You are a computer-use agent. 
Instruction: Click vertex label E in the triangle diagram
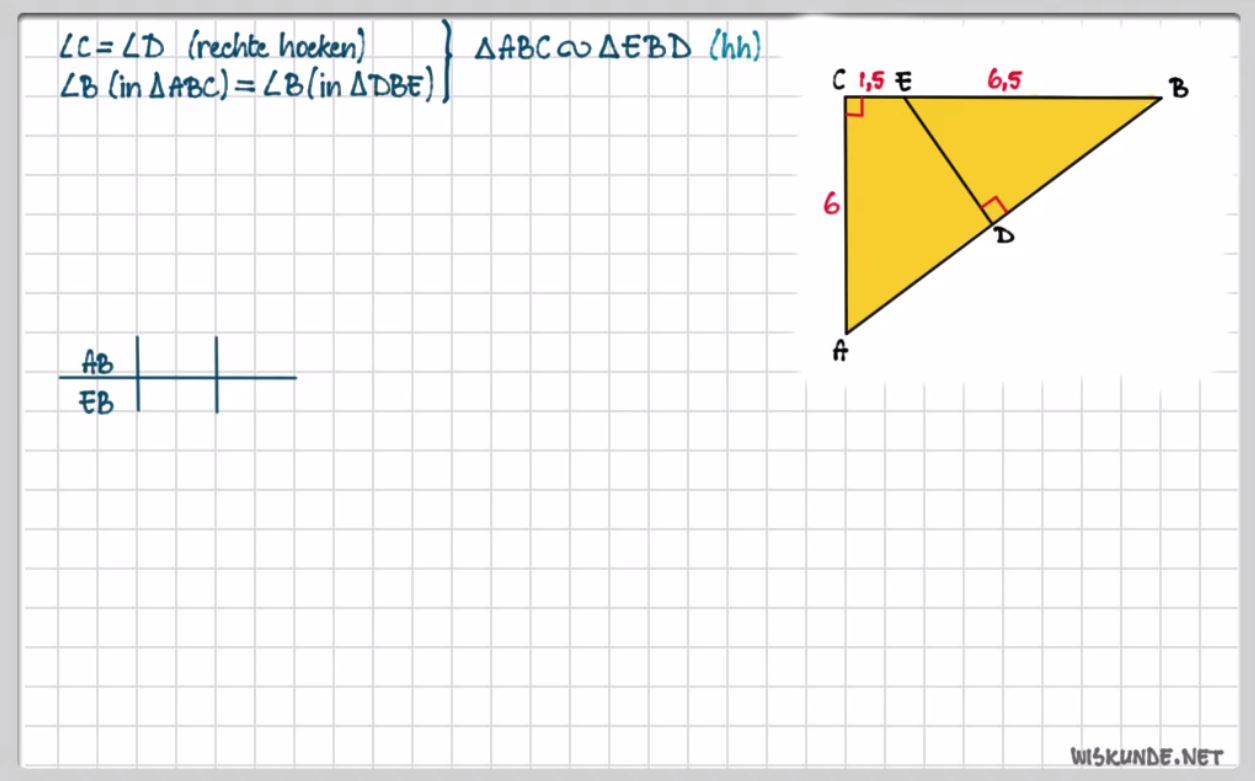[x=902, y=81]
